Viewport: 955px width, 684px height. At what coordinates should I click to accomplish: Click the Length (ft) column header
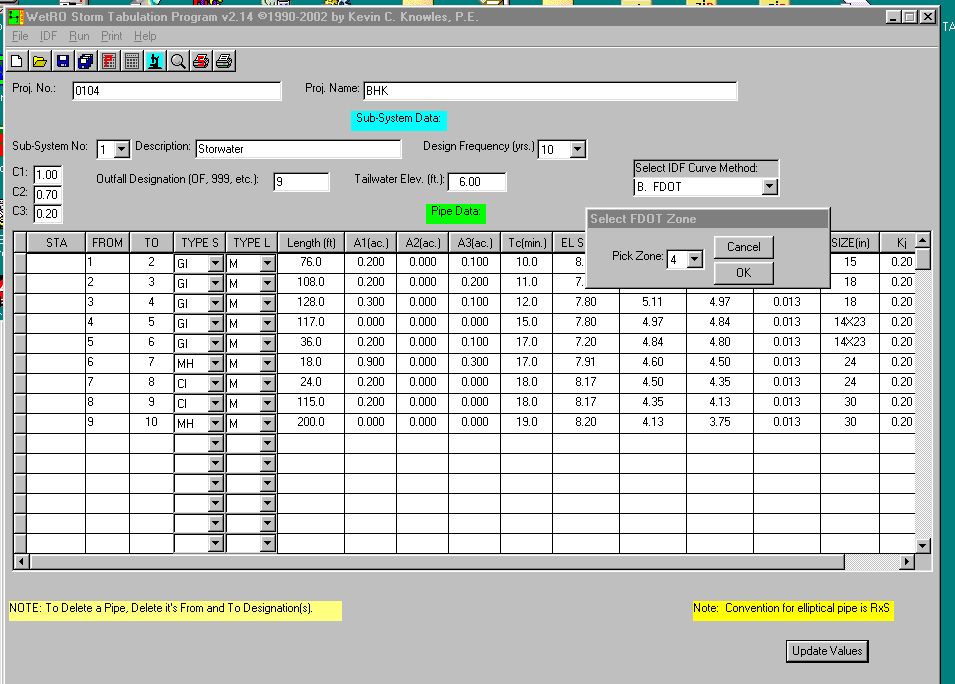(x=311, y=243)
